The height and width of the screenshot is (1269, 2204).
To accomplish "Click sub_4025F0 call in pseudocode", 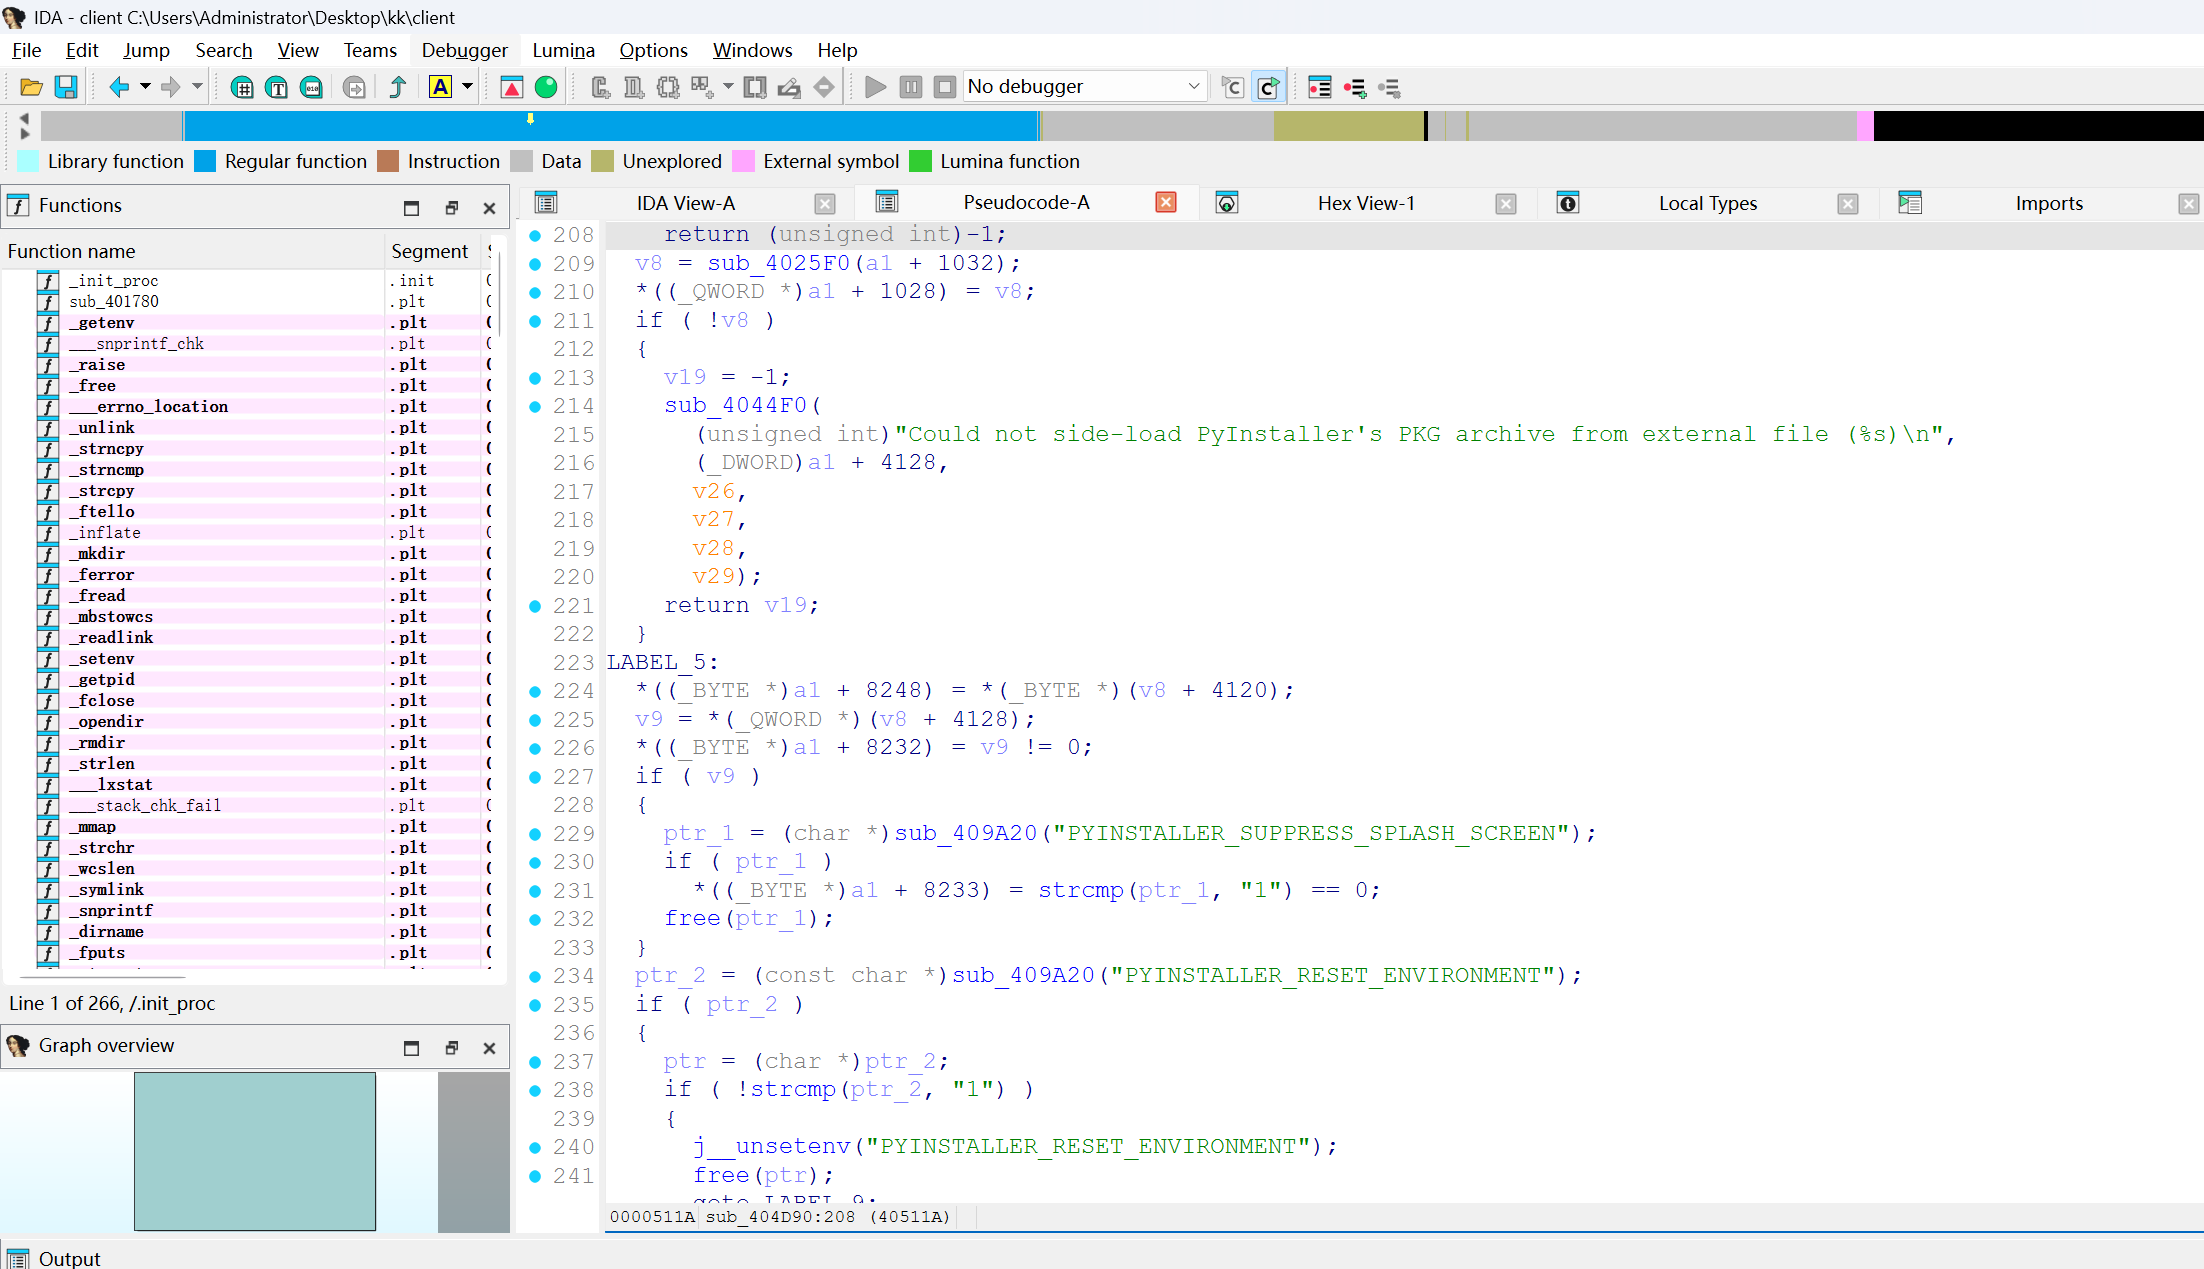I will [x=778, y=263].
